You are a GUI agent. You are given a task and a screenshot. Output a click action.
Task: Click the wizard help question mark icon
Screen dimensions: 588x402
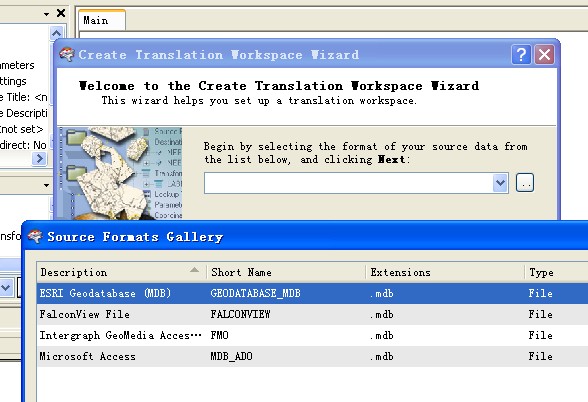[x=521, y=55]
